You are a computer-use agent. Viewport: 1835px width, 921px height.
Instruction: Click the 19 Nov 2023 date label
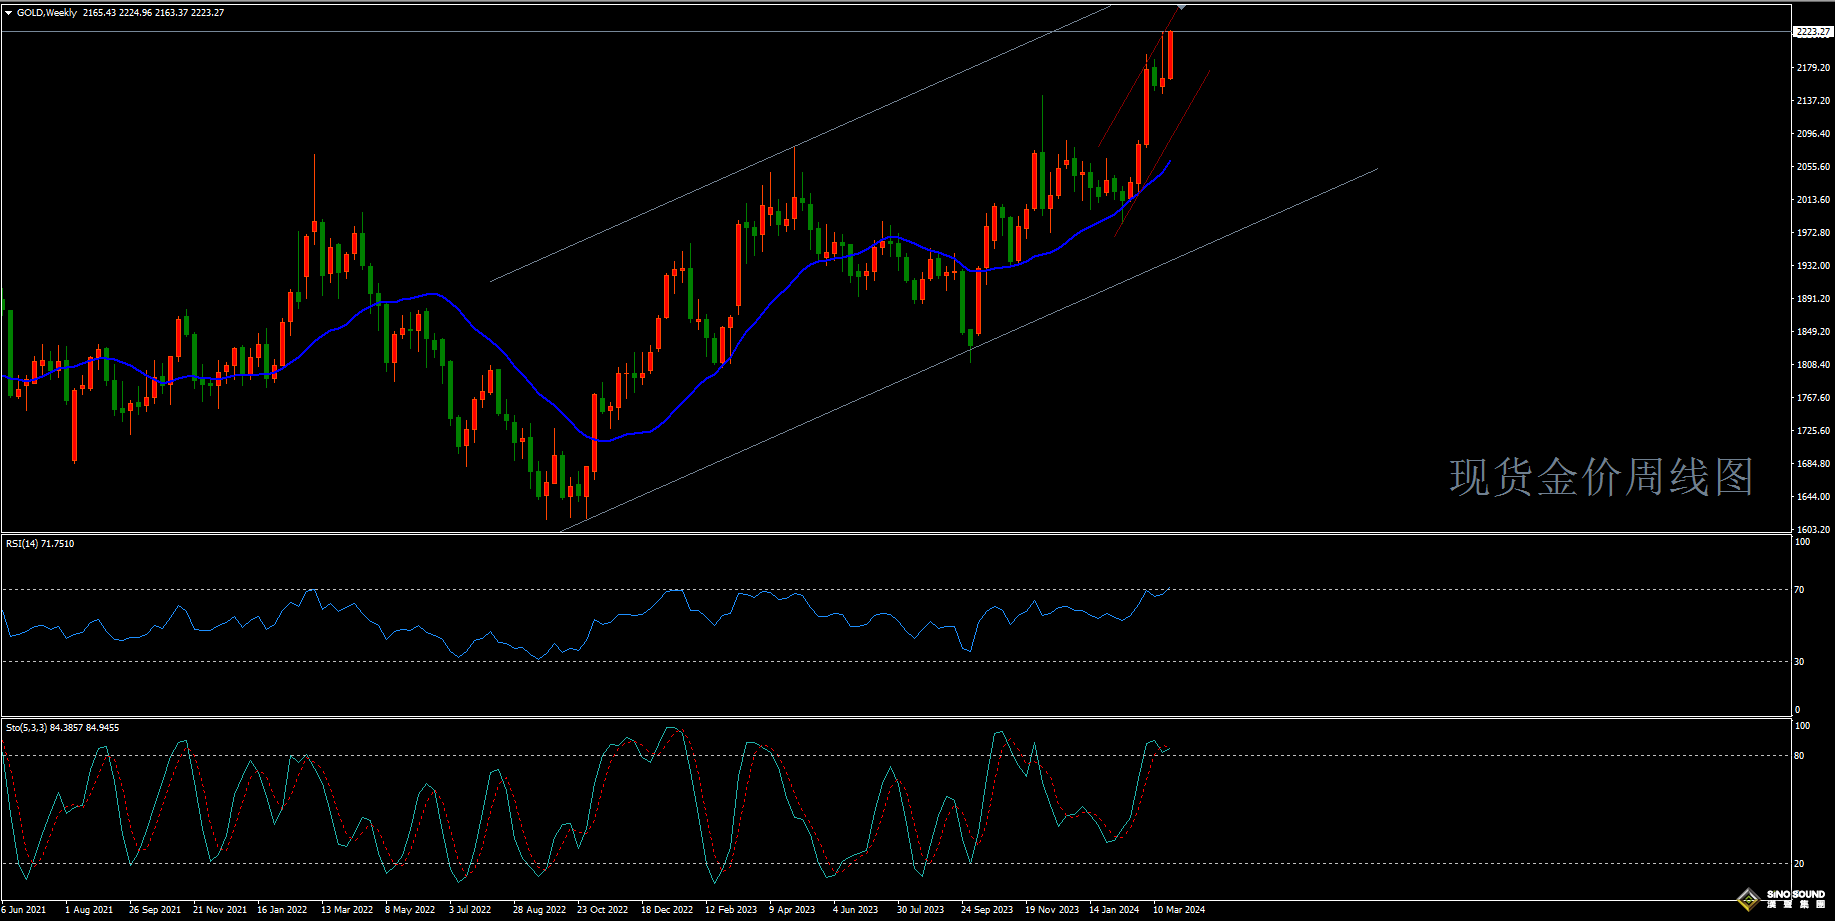[x=1052, y=910]
